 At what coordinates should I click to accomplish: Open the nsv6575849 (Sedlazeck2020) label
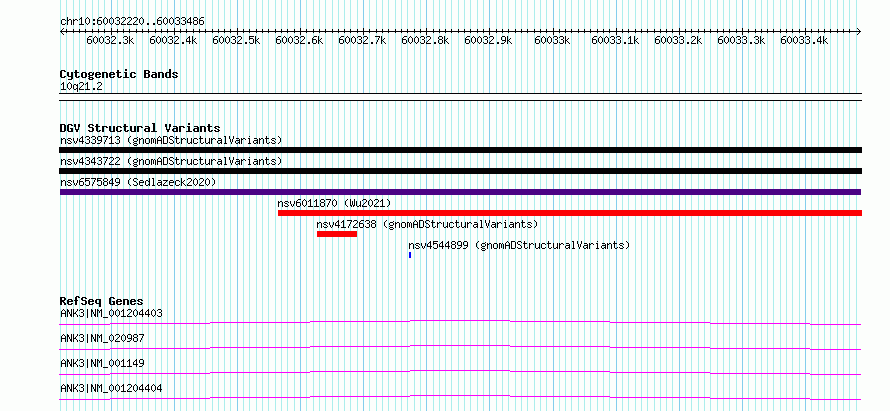click(x=138, y=182)
